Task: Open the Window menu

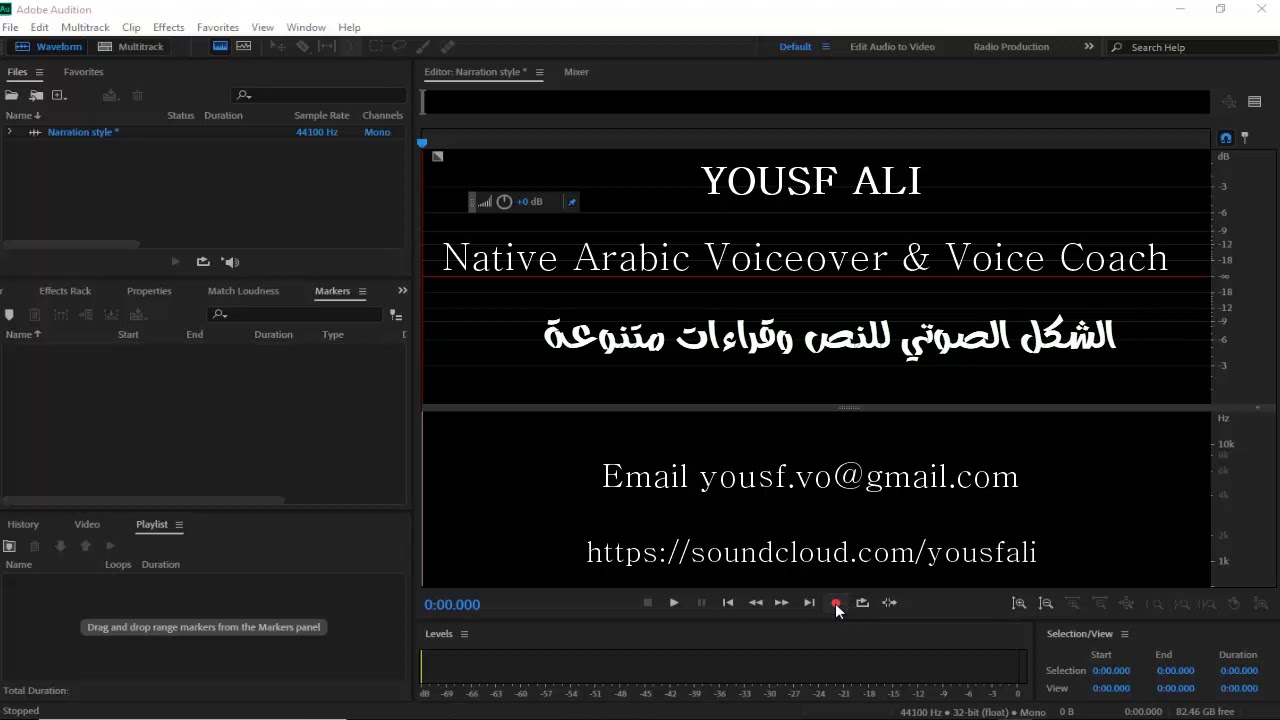Action: pyautogui.click(x=306, y=27)
